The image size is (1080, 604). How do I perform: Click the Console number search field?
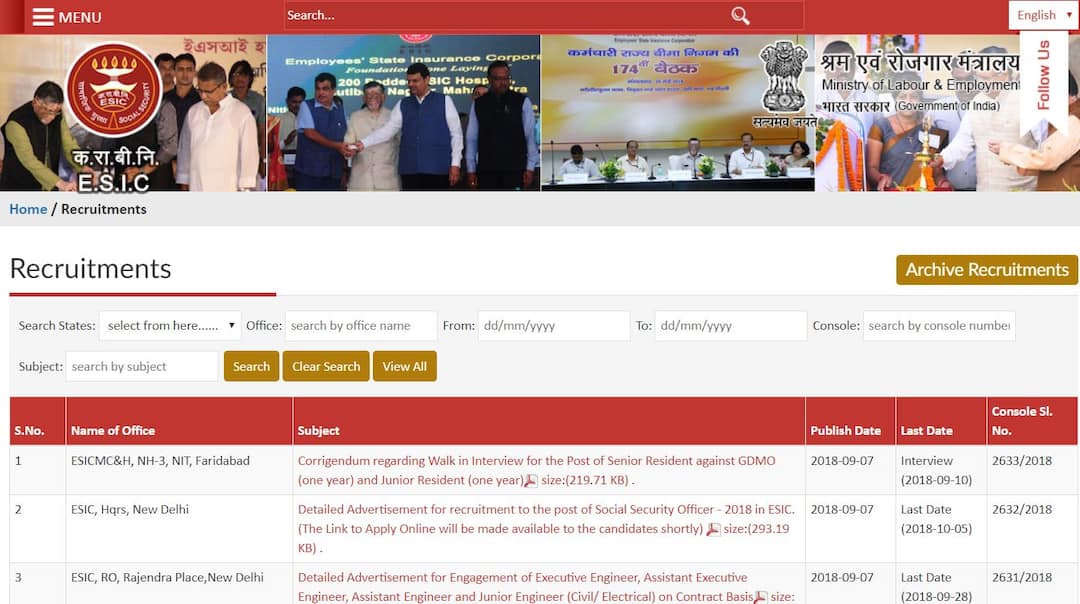pos(939,326)
